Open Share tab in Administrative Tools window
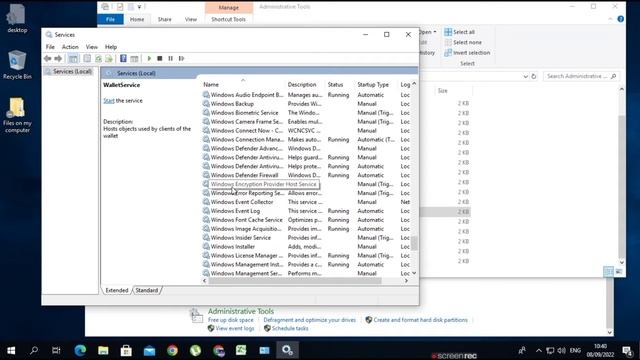This screenshot has height=360, width=640. pos(164,19)
